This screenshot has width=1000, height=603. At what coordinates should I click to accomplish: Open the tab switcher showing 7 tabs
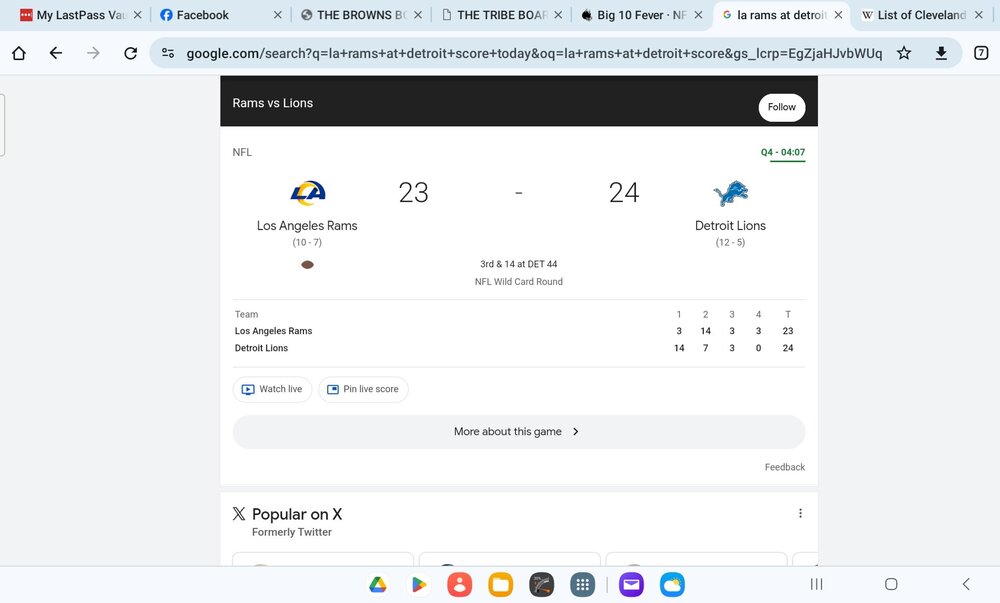click(x=981, y=53)
